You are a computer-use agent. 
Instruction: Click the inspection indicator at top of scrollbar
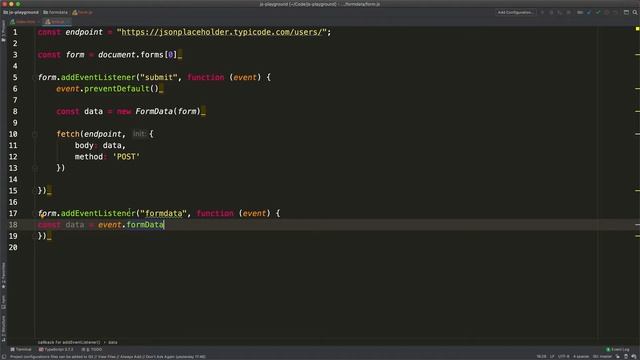[637, 29]
